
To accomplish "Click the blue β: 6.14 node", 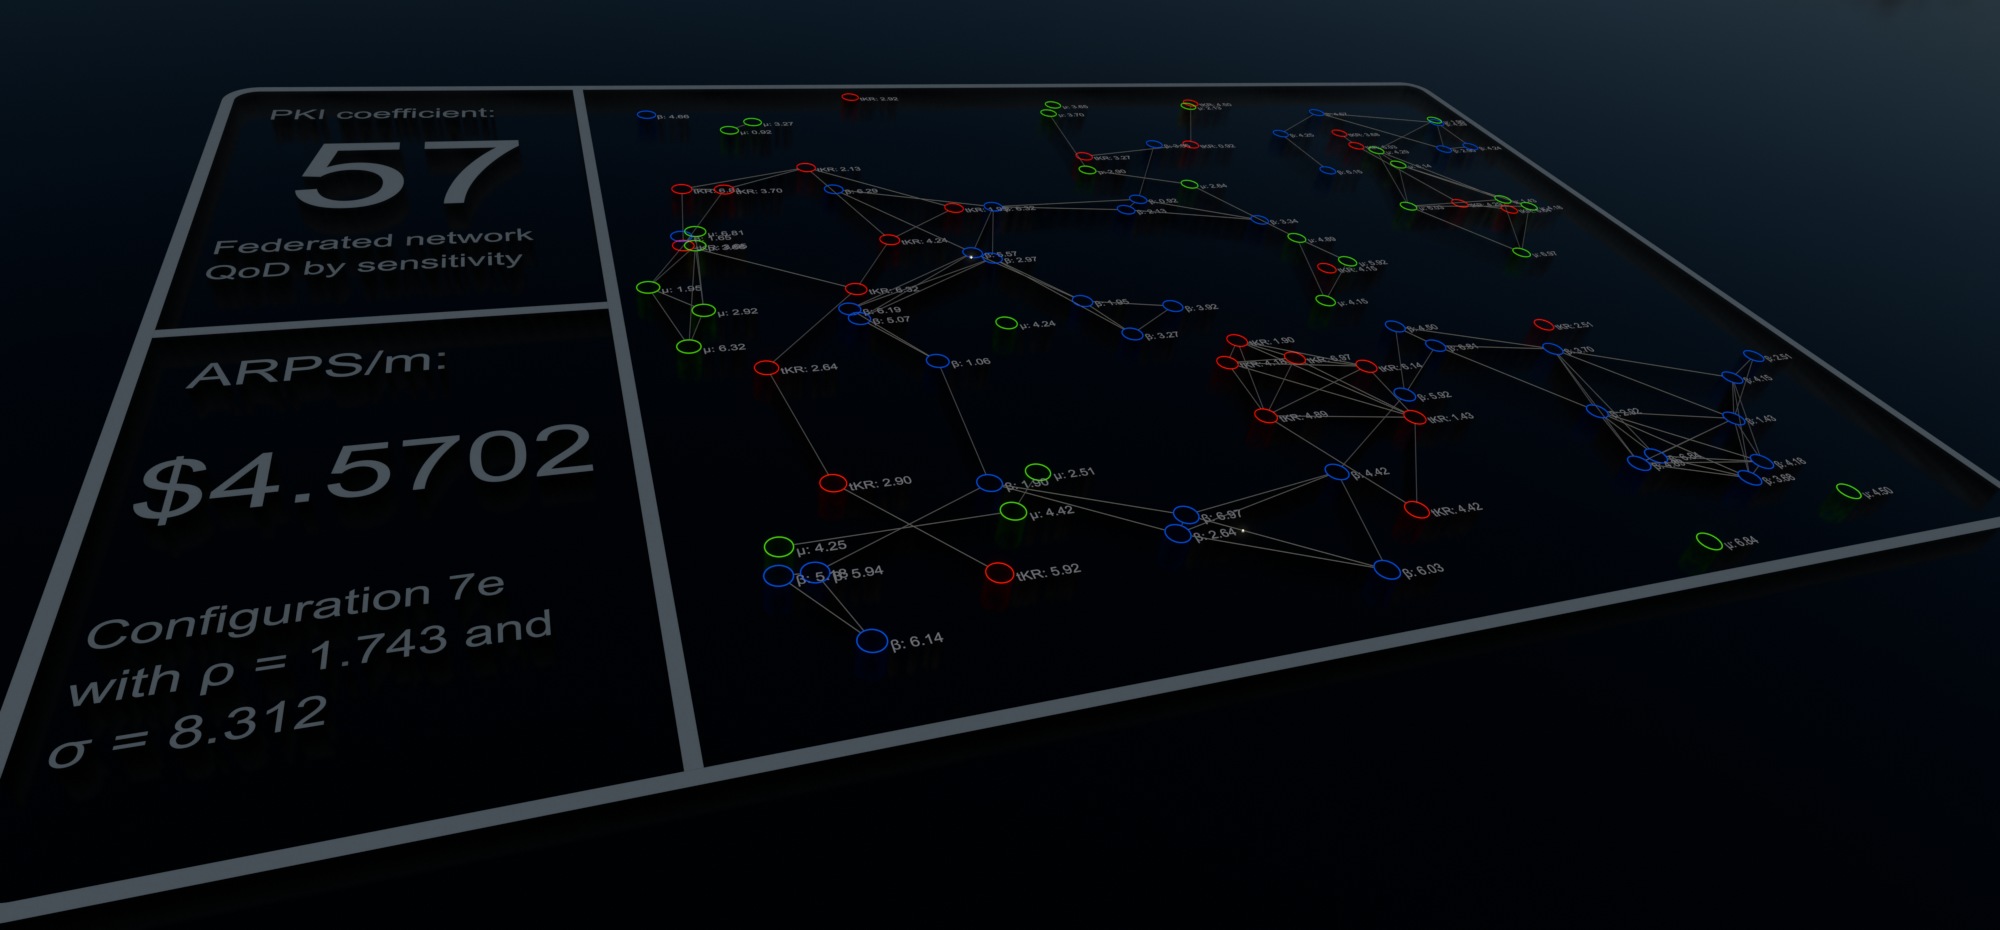I will pyautogui.click(x=872, y=641).
